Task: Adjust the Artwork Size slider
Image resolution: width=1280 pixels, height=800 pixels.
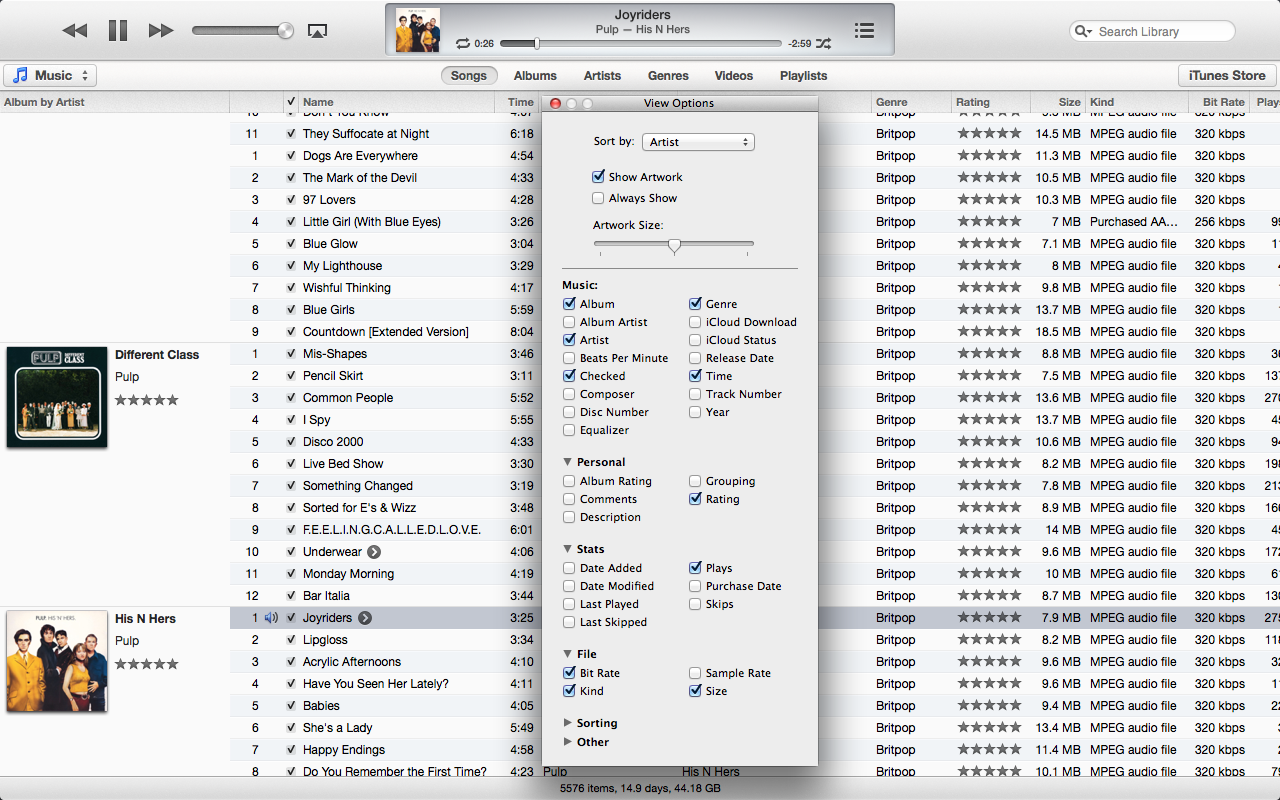Action: [x=674, y=245]
